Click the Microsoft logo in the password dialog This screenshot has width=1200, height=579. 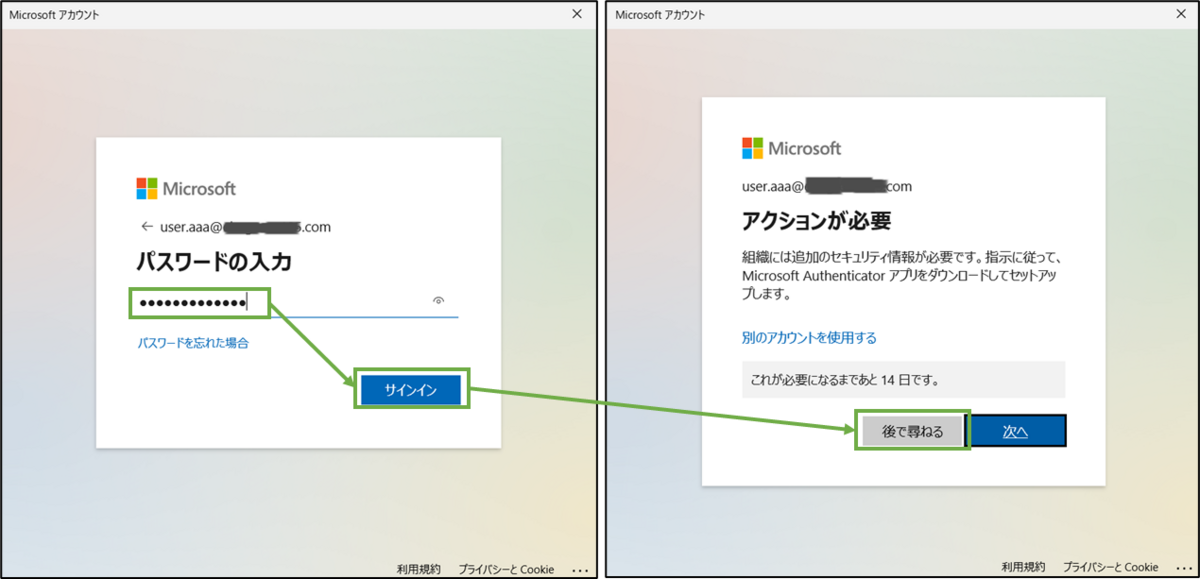click(x=186, y=188)
